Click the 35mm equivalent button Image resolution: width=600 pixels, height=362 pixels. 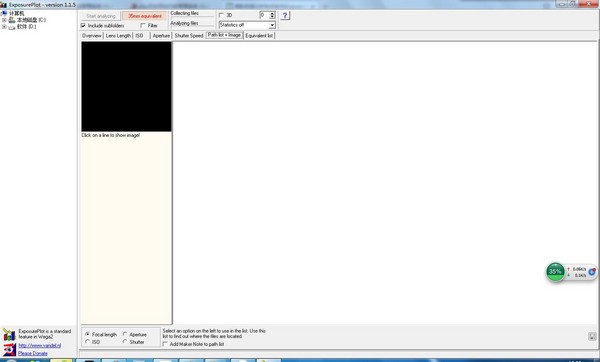(145, 16)
